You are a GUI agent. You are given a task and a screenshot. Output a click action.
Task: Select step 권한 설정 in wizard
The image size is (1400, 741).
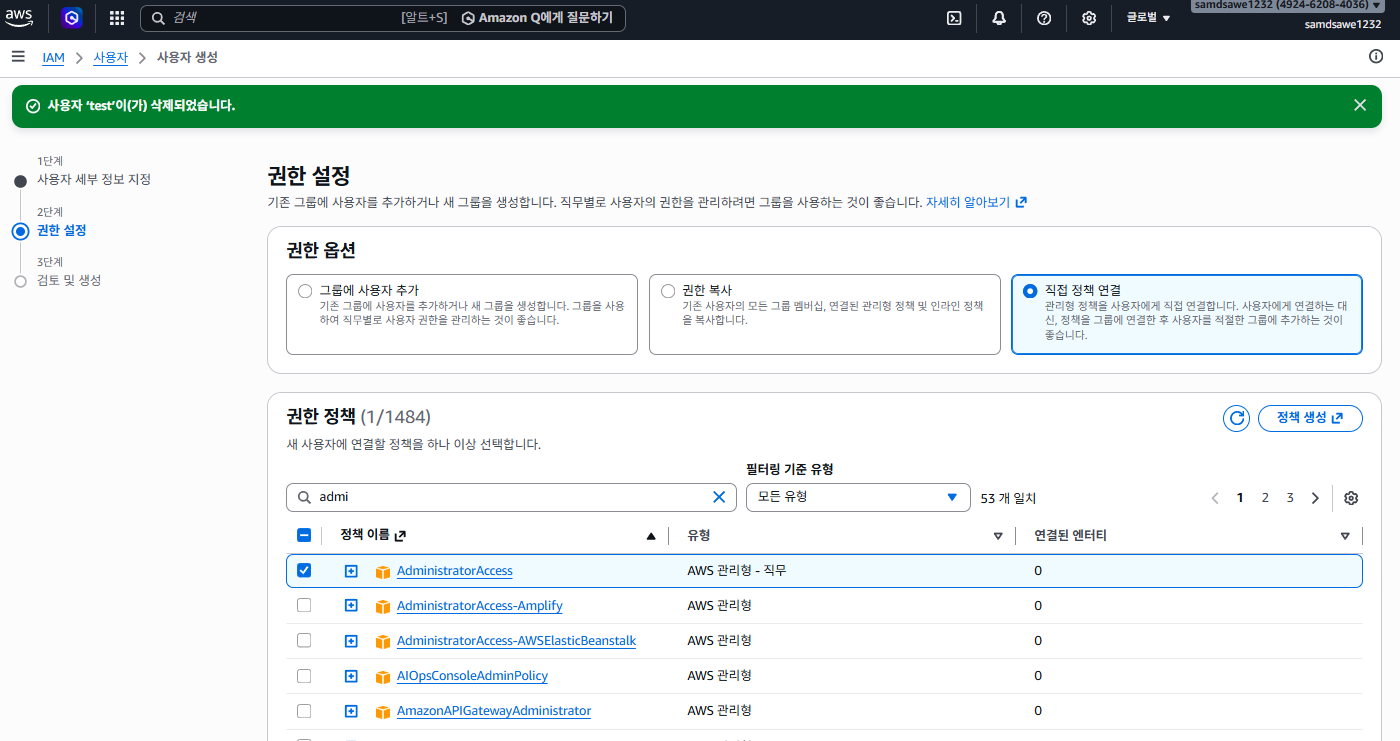[62, 230]
